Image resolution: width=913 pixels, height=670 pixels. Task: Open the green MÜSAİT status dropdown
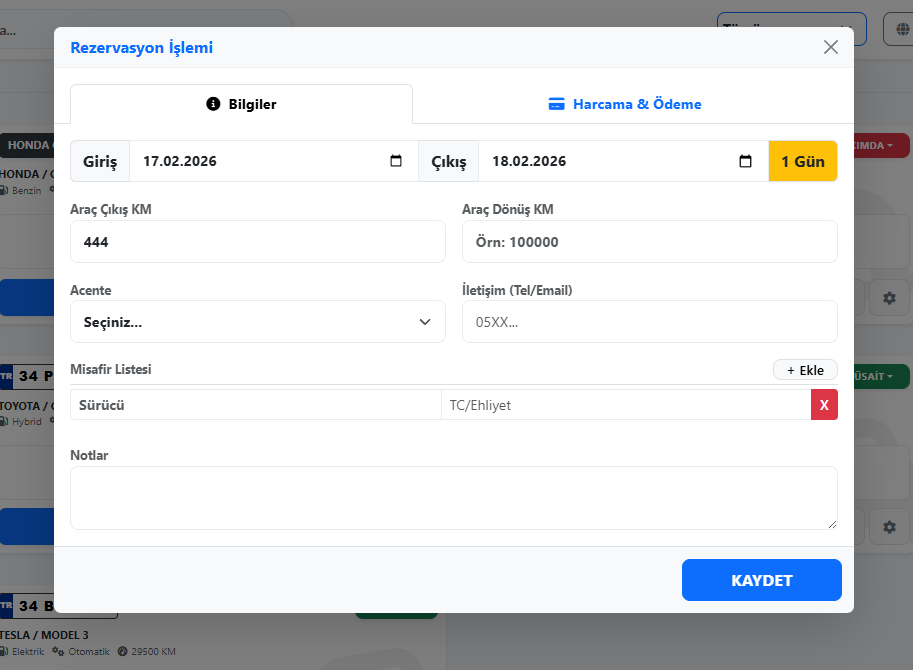click(882, 377)
